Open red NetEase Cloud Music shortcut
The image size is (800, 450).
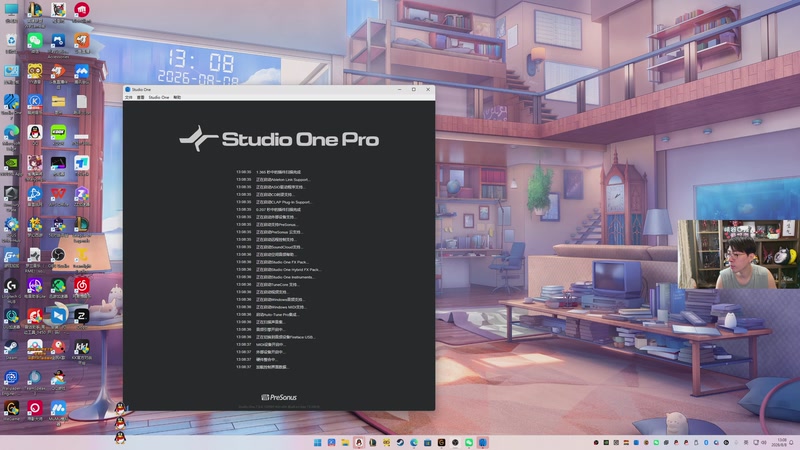pos(82,286)
